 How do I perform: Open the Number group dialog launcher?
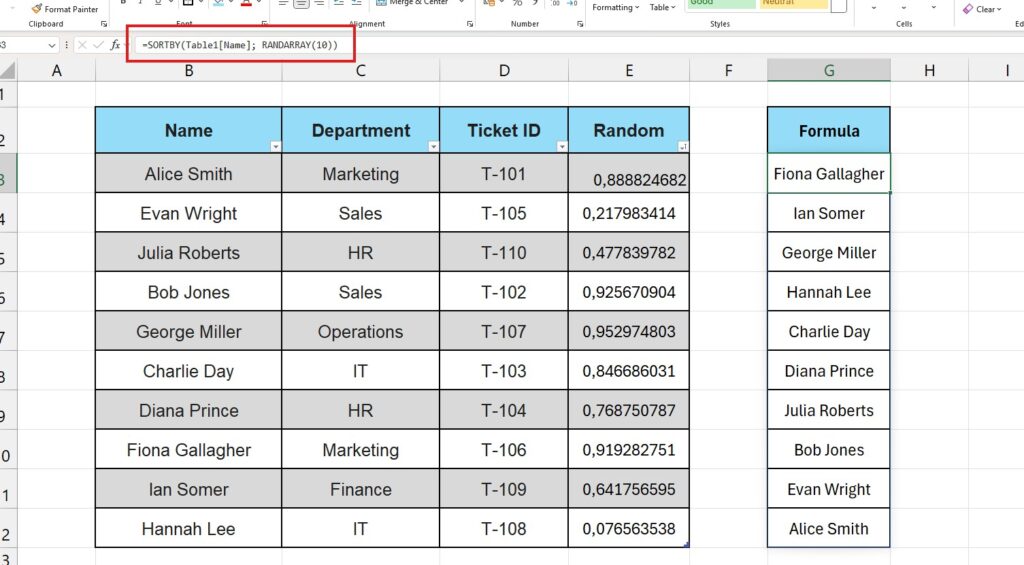click(580, 24)
